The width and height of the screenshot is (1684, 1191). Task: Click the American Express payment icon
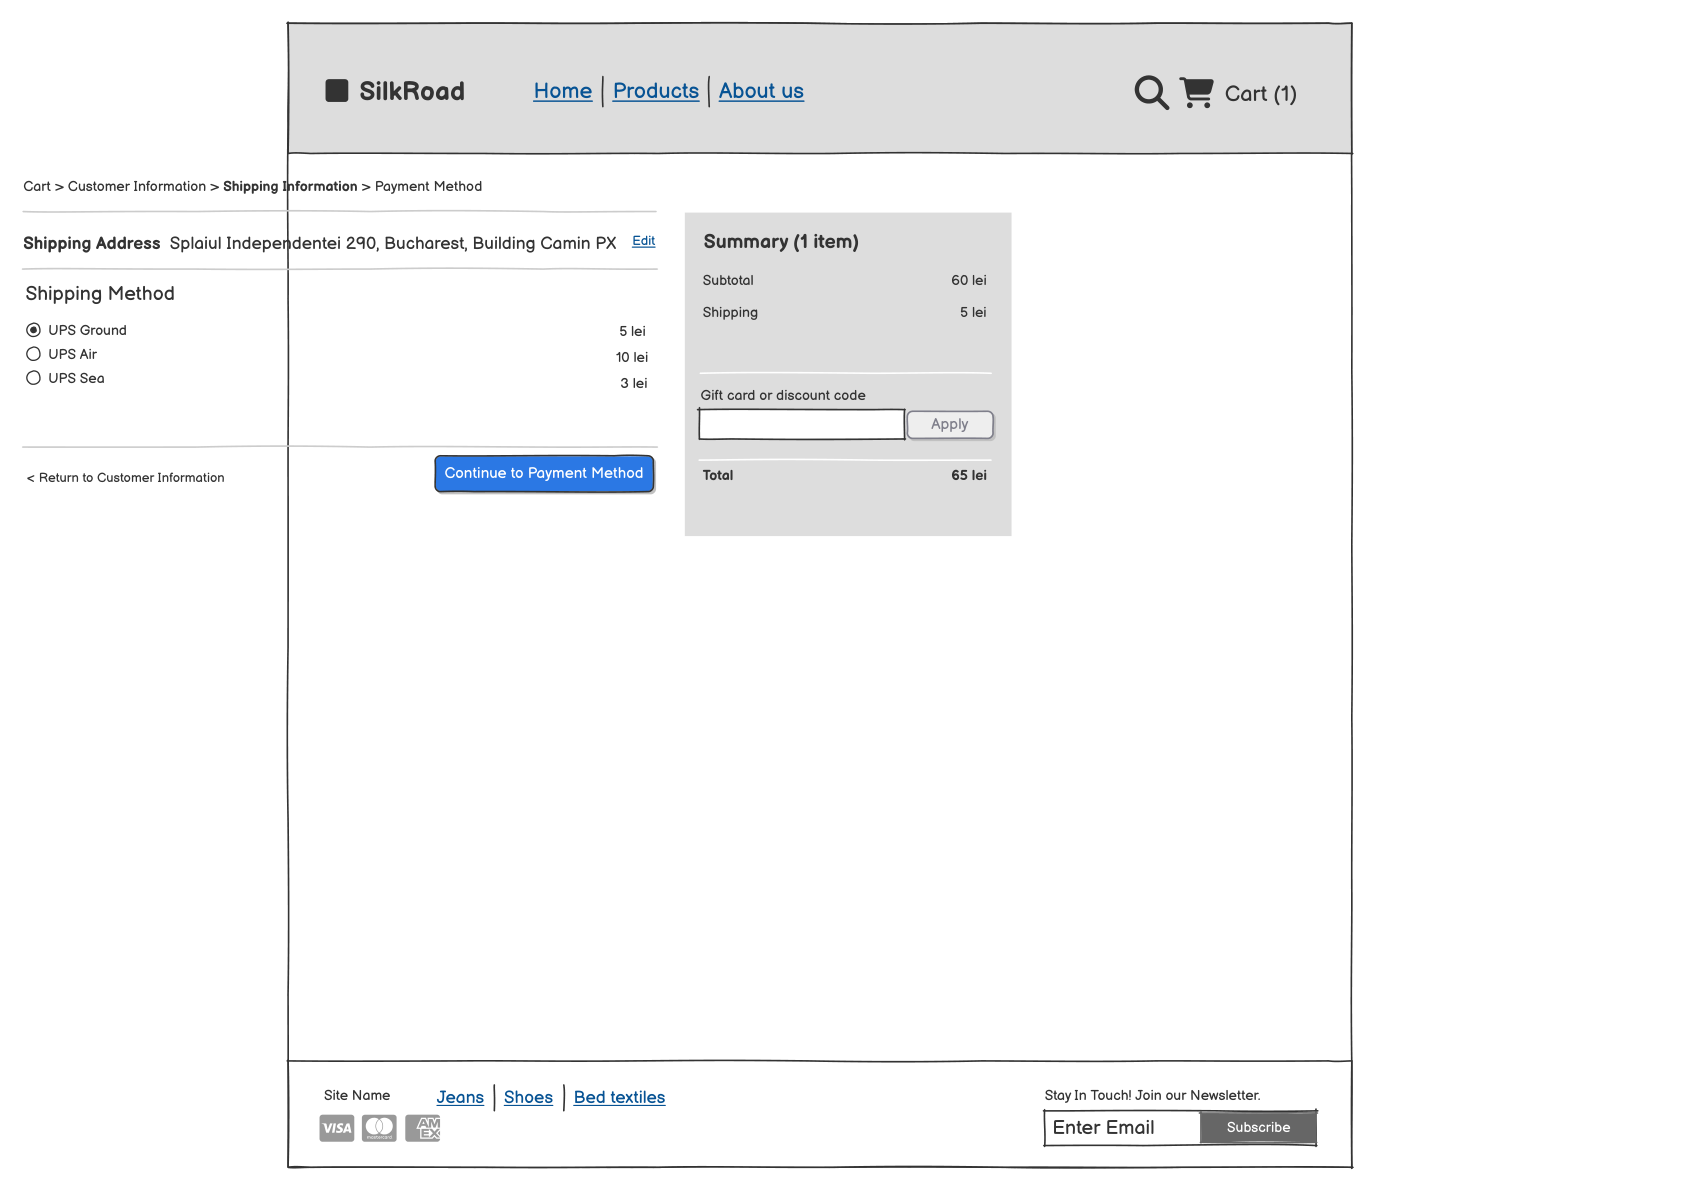point(422,1127)
